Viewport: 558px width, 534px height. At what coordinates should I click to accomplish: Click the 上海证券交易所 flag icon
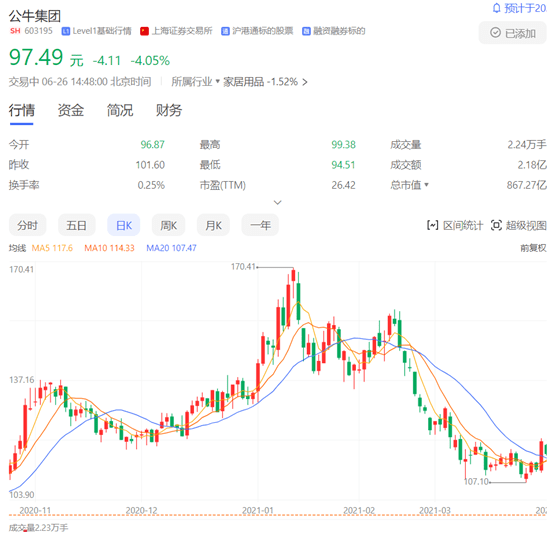[144, 31]
